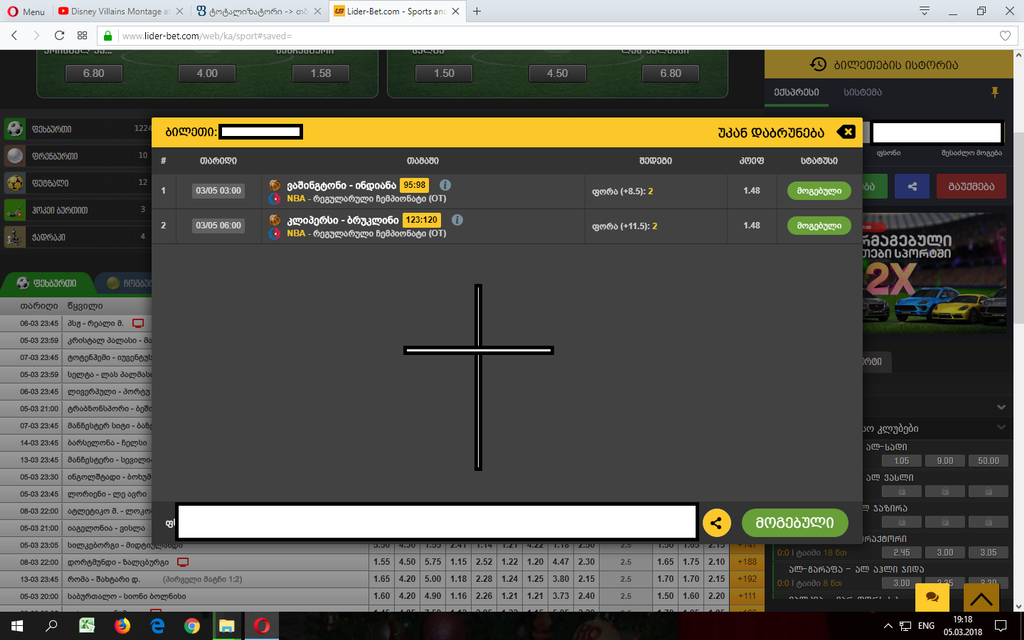Open Opera tab menu icon in title bar
The width and height of the screenshot is (1024, 640).
[924, 10]
